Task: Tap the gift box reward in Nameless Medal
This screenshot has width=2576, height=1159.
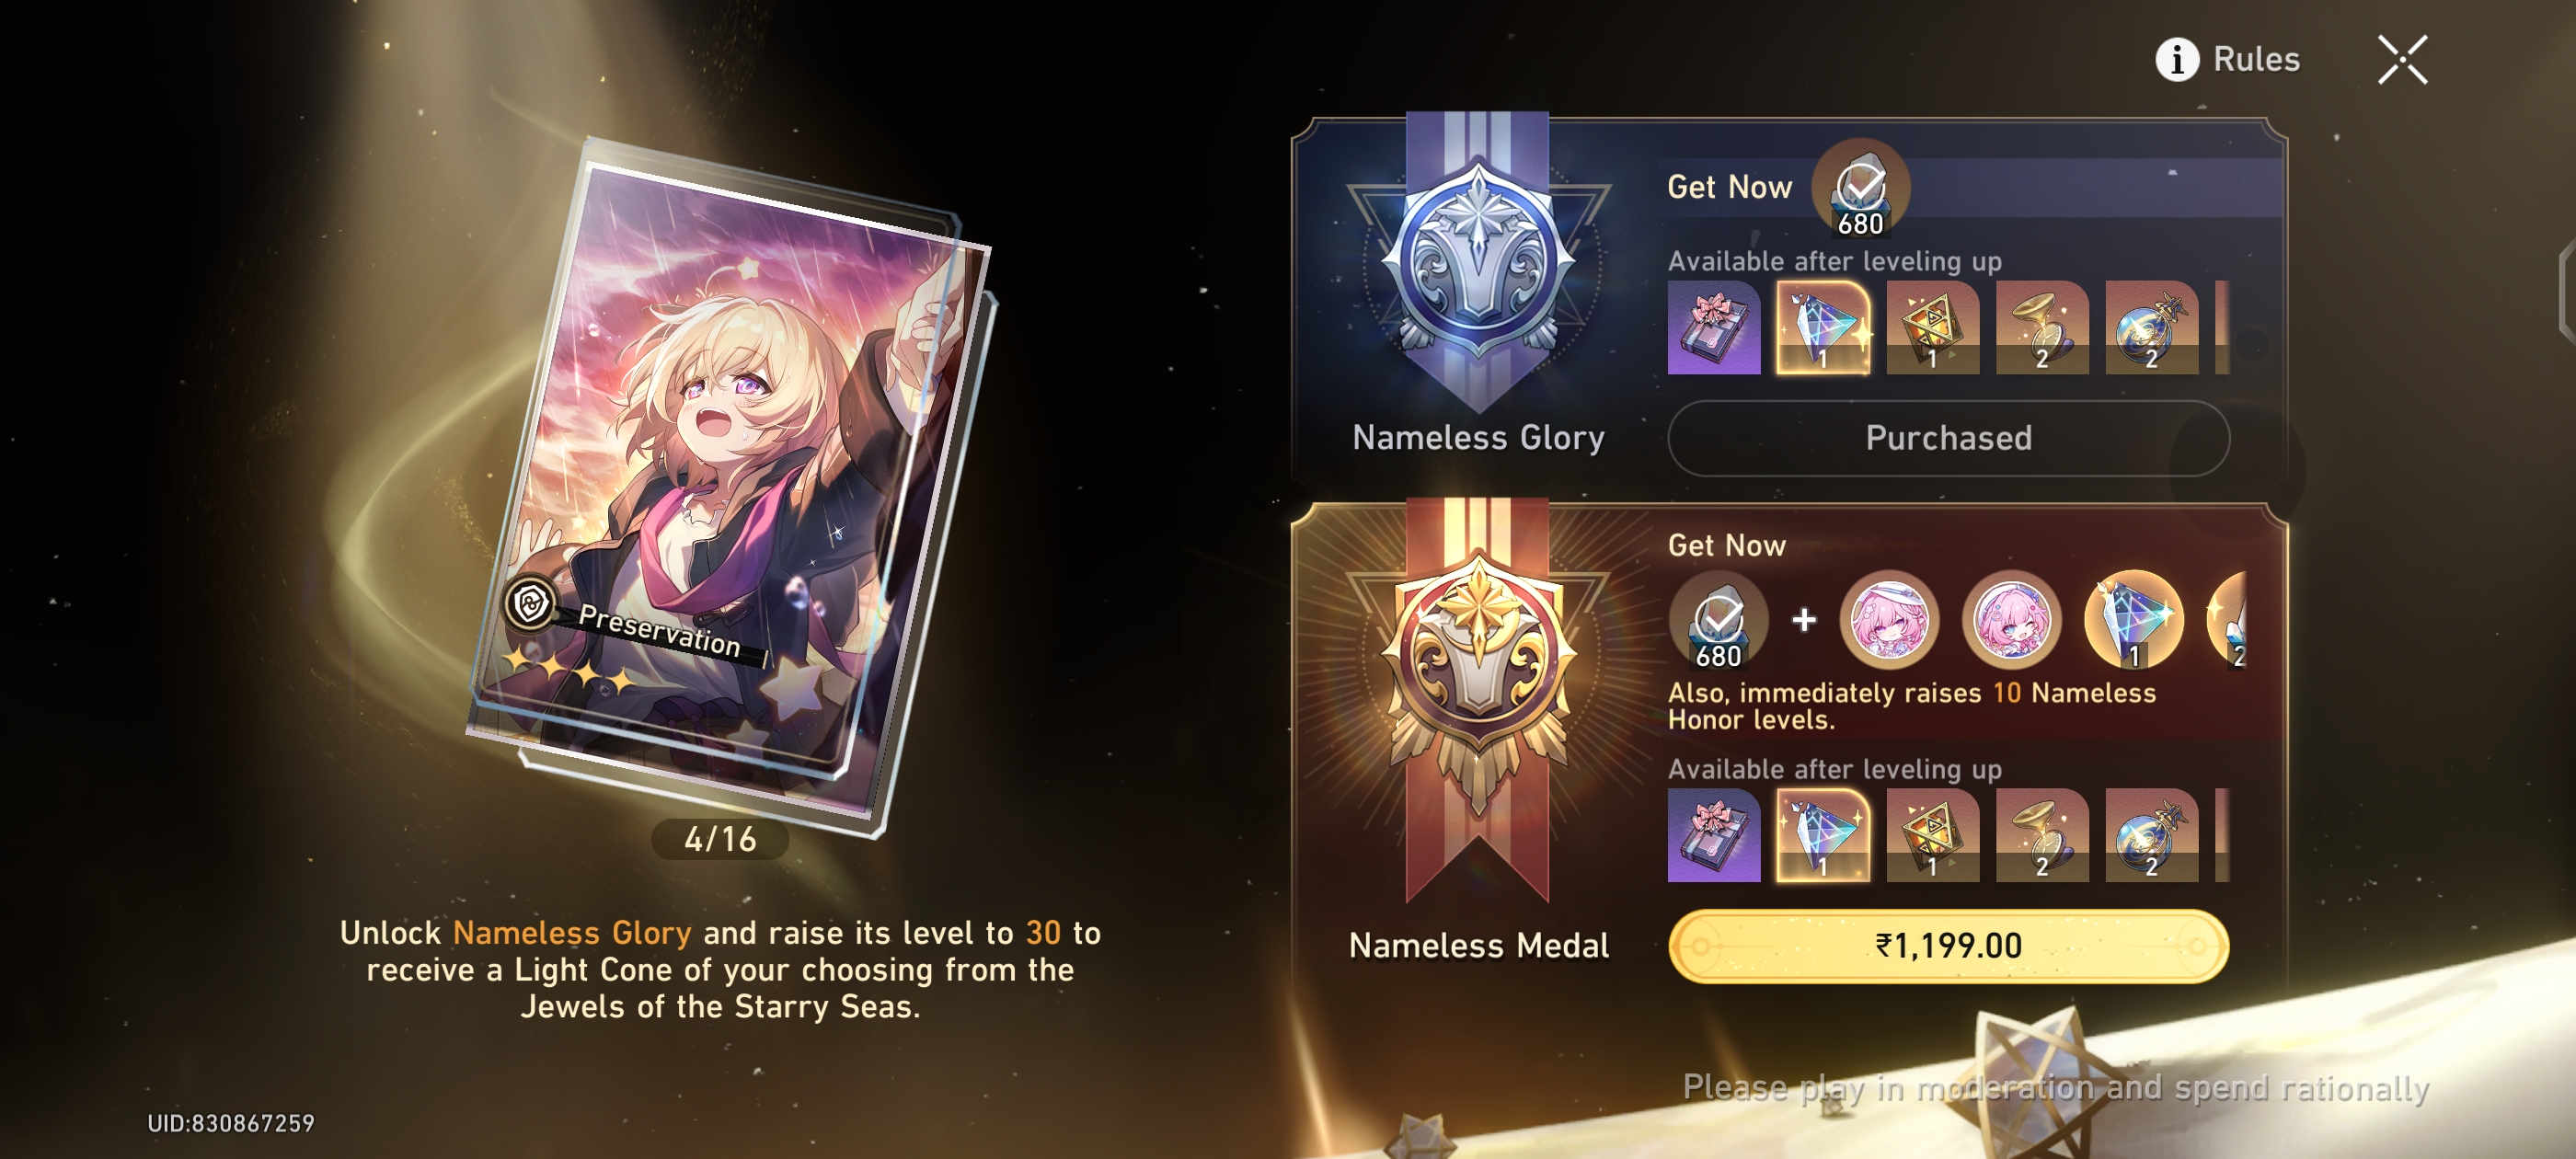Action: coord(1714,835)
